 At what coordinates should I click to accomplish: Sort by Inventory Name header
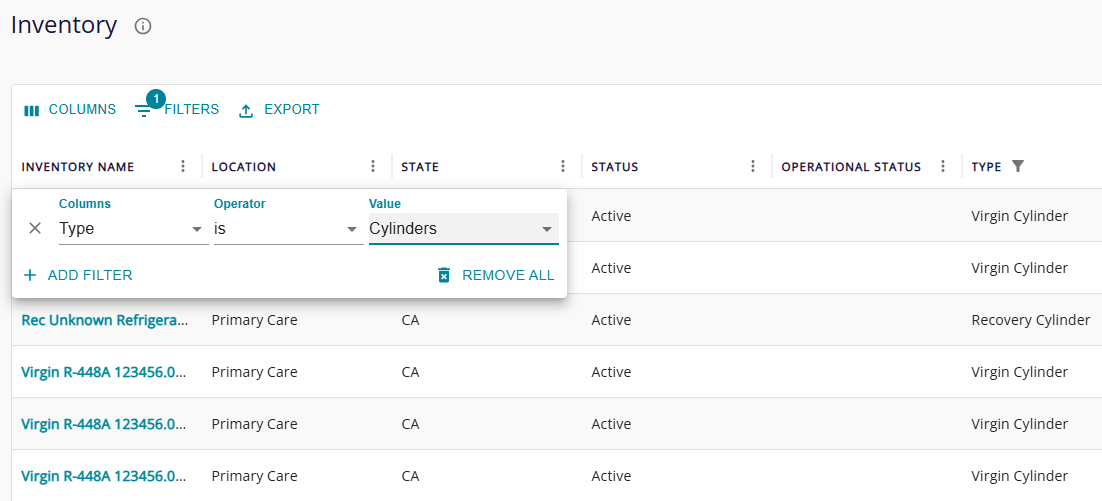[x=78, y=167]
